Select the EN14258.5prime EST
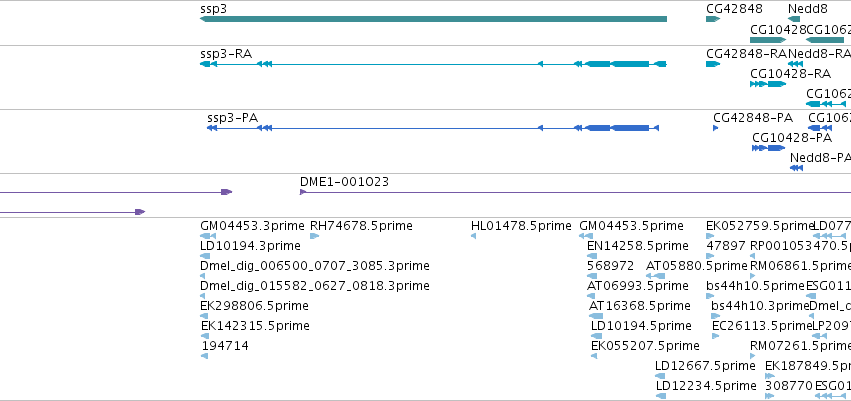The width and height of the screenshot is (851, 401). pyautogui.click(x=592, y=256)
